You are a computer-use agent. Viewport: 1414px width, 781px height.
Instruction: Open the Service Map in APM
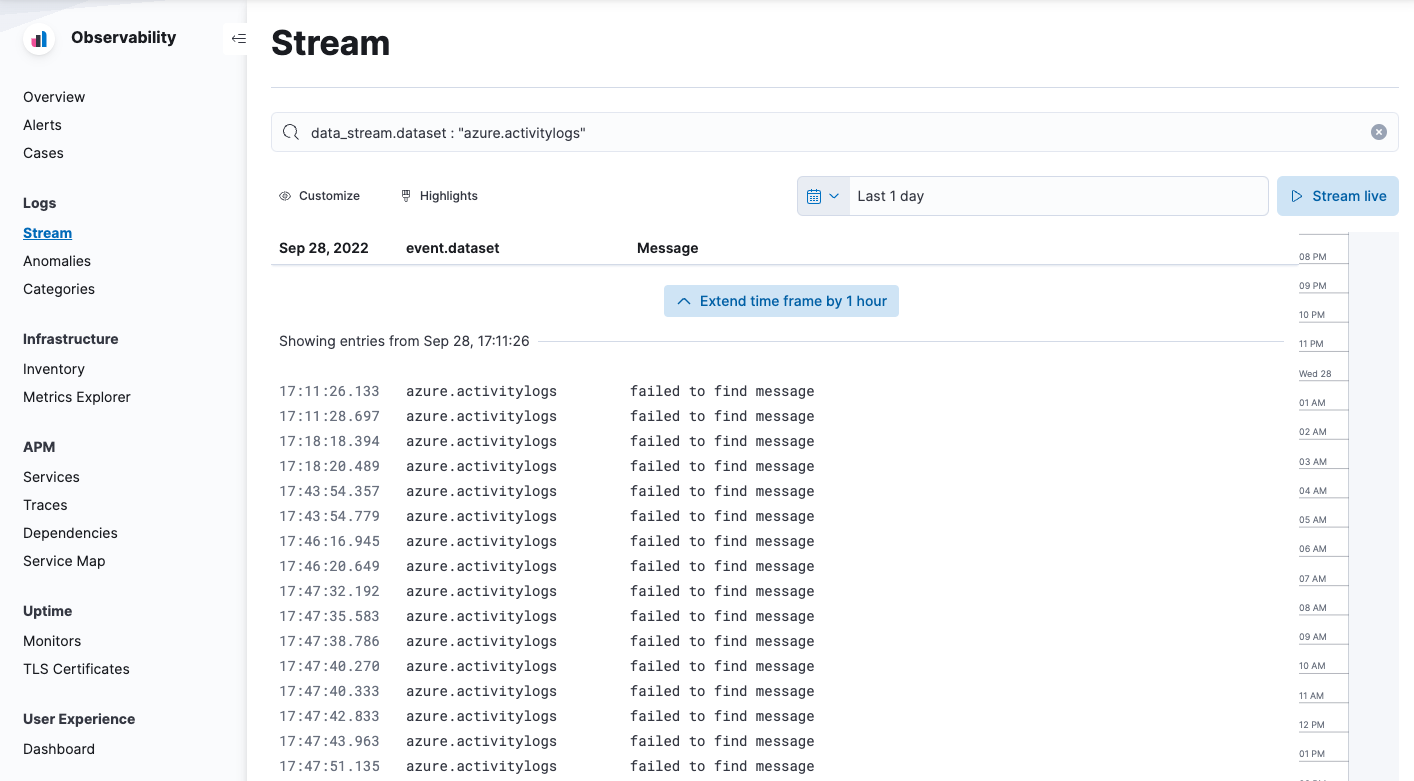(63, 560)
